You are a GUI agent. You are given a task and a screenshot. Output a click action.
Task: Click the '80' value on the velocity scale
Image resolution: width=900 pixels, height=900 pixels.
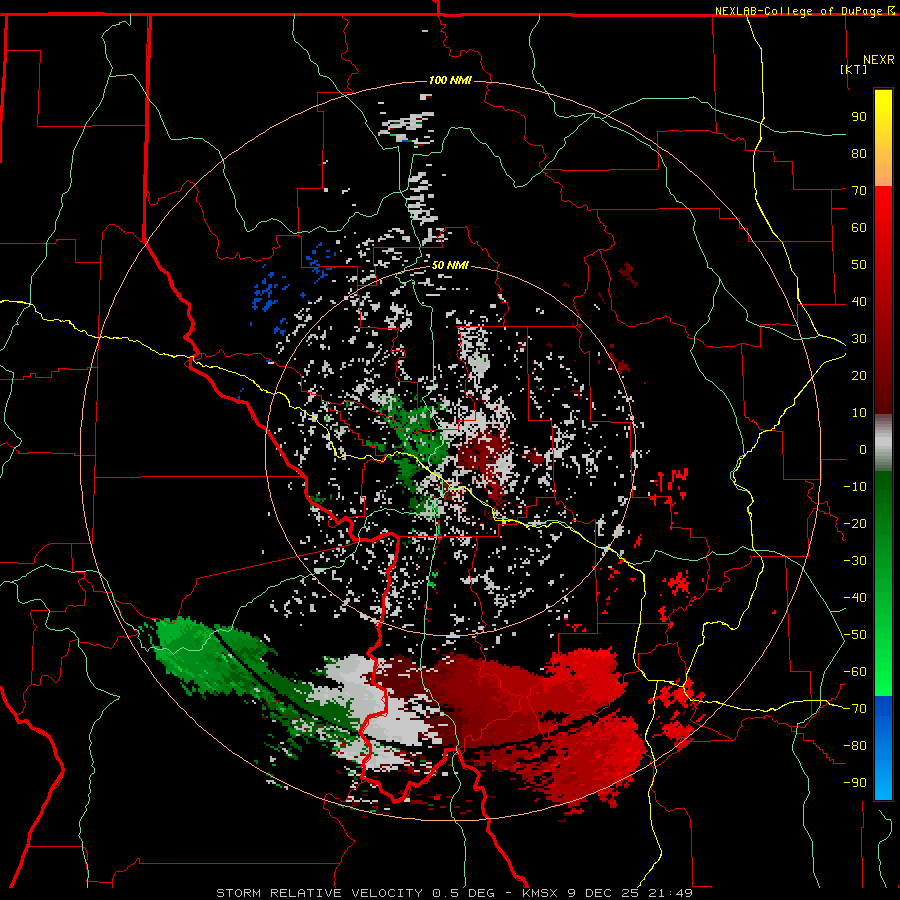859,153
